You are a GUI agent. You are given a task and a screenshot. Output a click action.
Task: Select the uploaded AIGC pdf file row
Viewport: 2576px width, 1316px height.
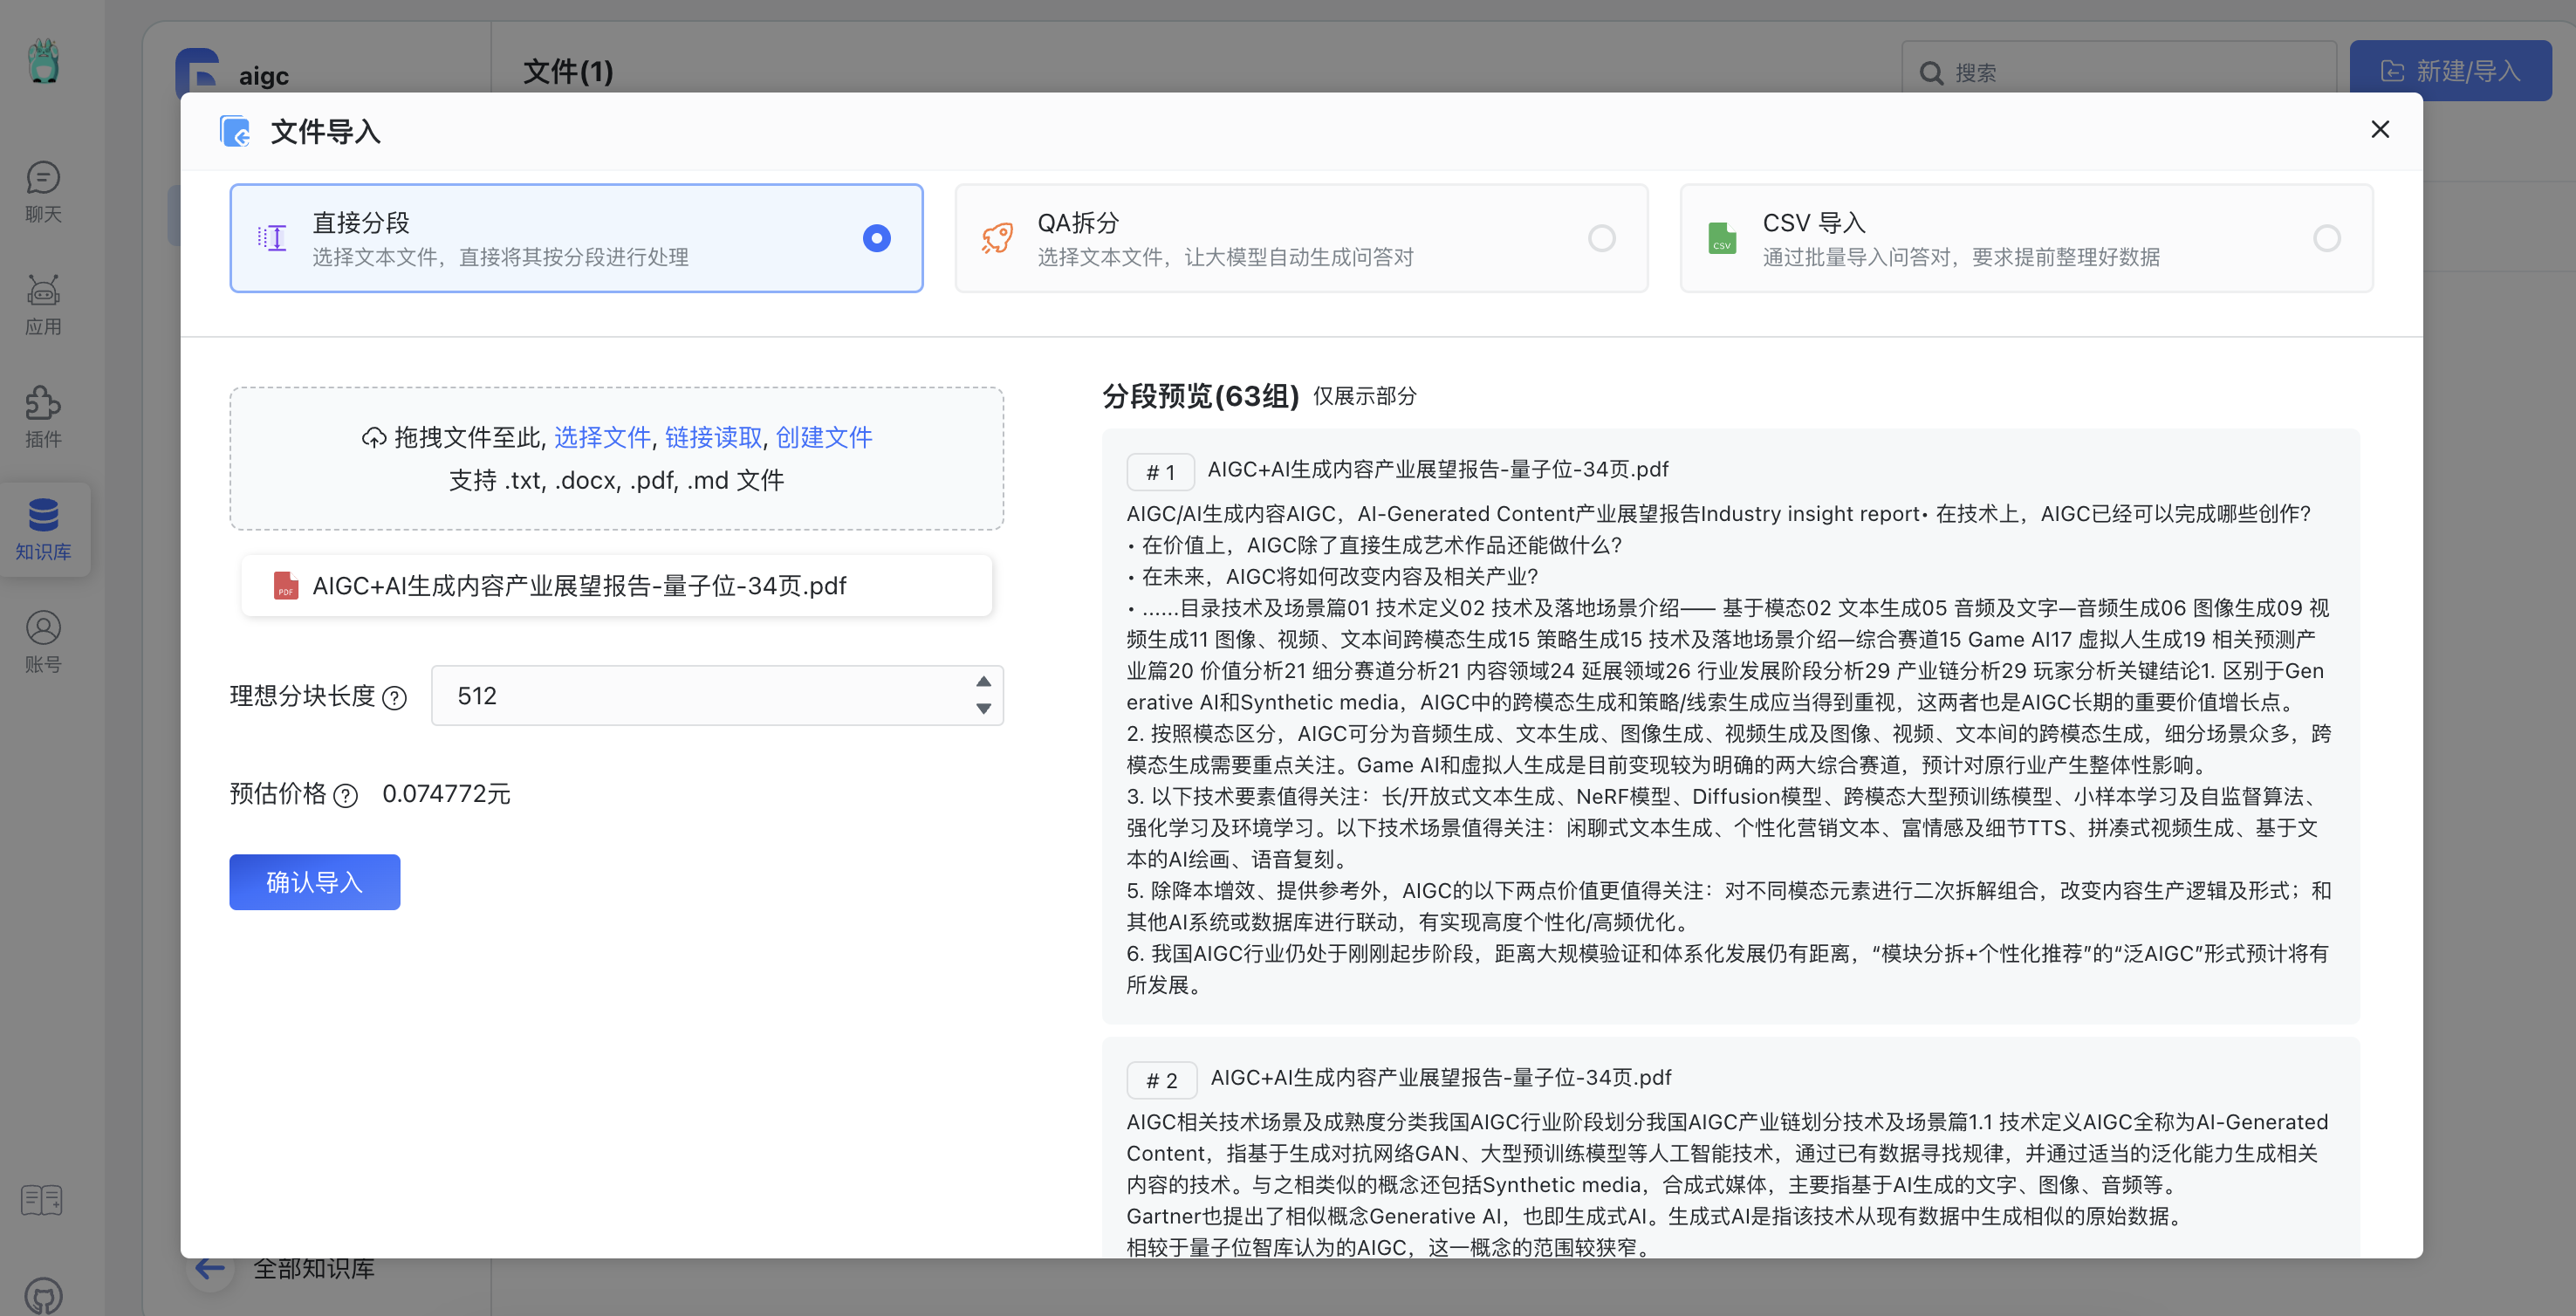click(x=617, y=585)
